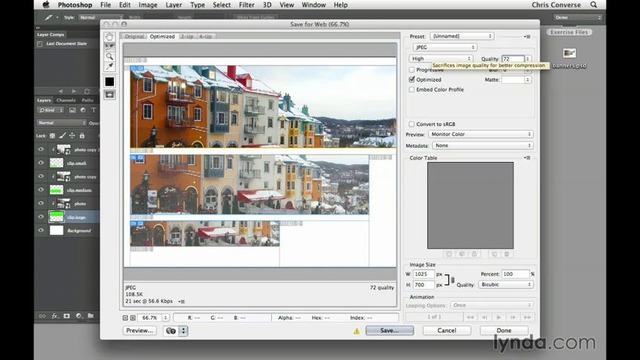Open the Optimize panel flyout menu
640x360 pixels.
point(527,37)
